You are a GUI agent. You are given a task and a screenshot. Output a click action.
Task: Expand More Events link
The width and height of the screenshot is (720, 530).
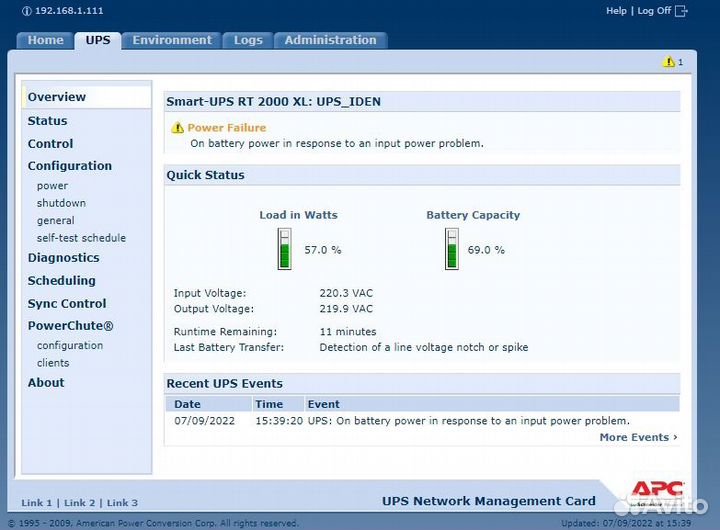coord(638,437)
